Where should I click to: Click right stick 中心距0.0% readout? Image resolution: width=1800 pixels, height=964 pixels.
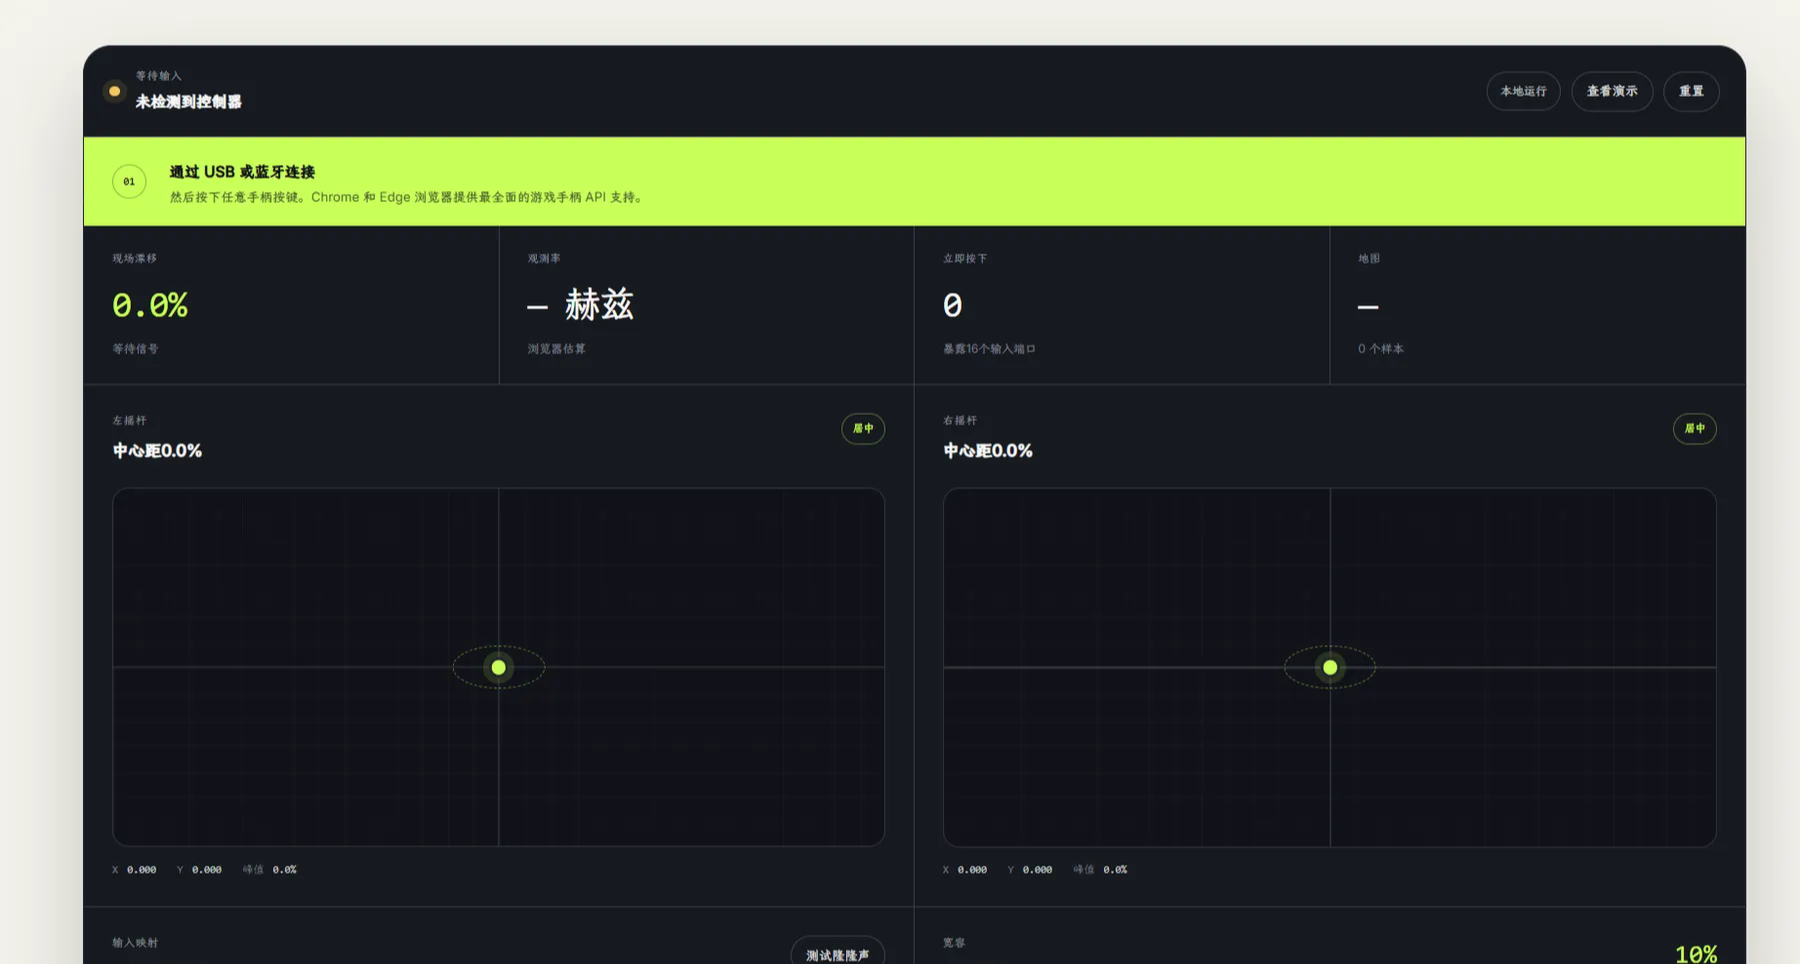coord(988,451)
